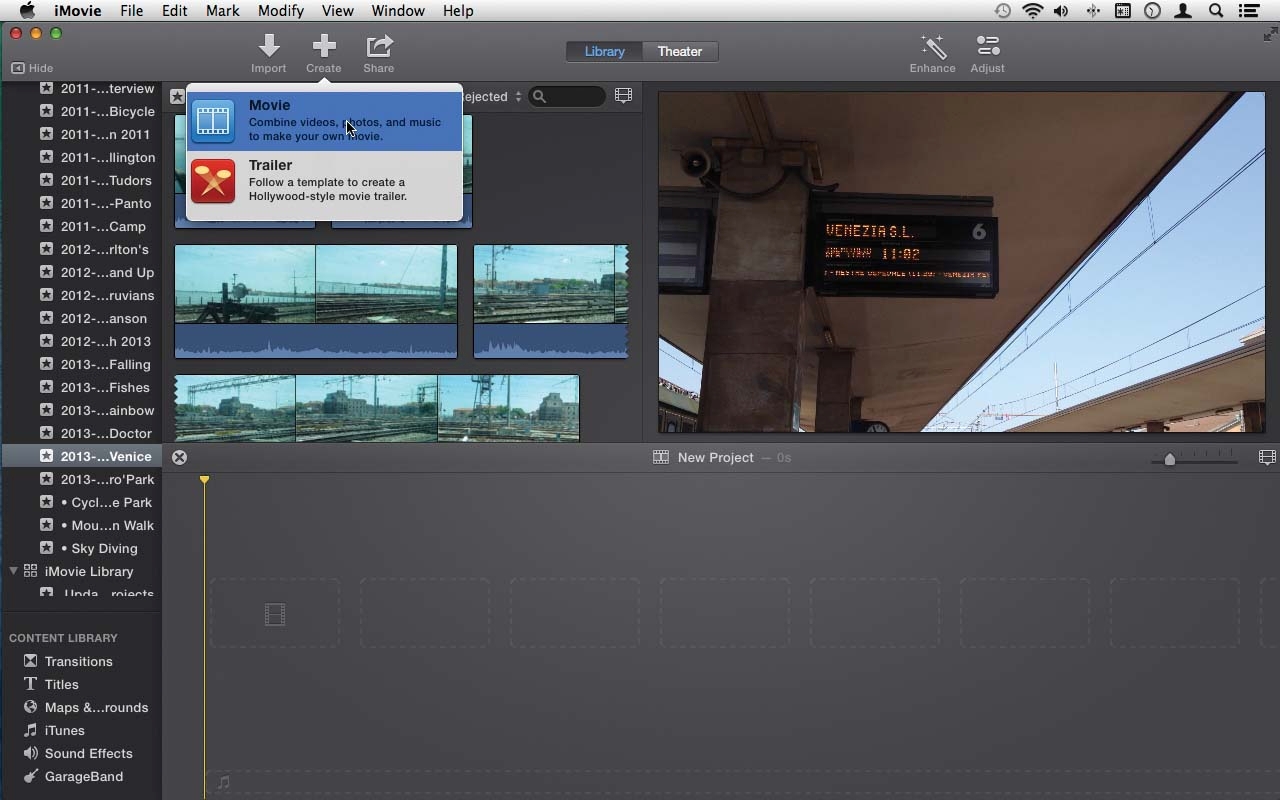Viewport: 1280px width, 800px height.
Task: Select the "• Mou...n Walk" event
Action: (x=81, y=525)
